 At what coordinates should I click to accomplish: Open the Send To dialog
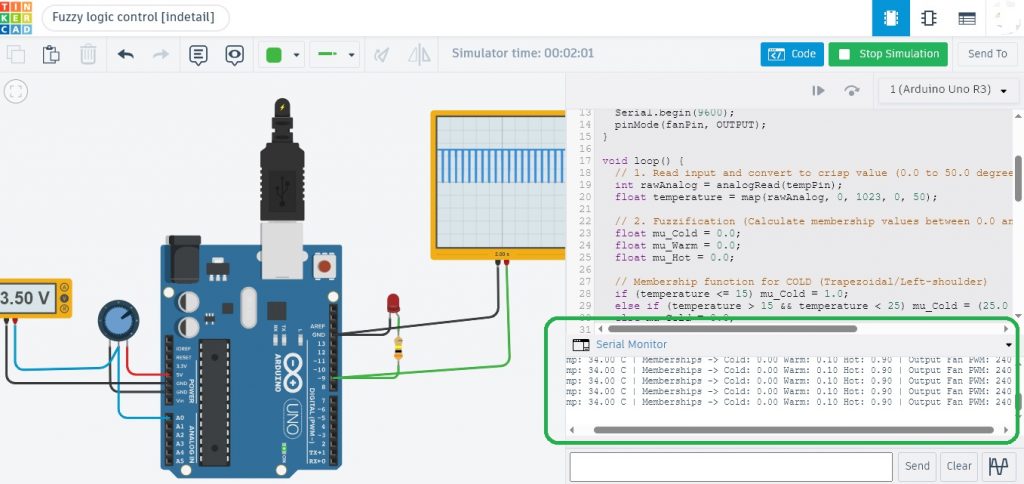pos(987,54)
